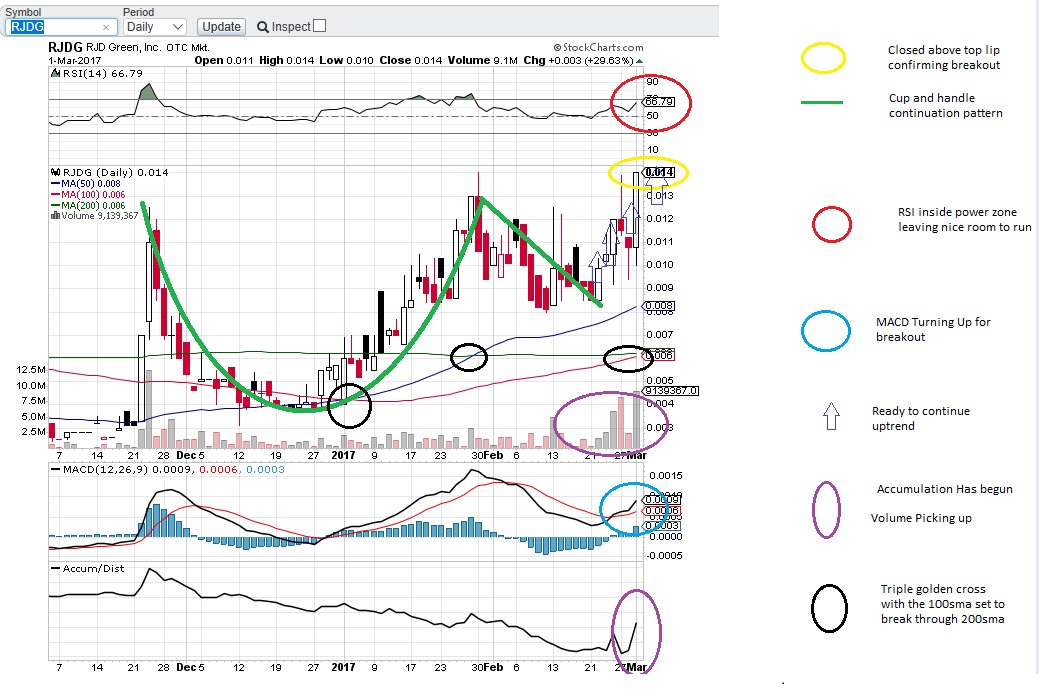This screenshot has width=1052, height=699.
Task: Click the 0.011 price axis label
Action: pyautogui.click(x=660, y=241)
